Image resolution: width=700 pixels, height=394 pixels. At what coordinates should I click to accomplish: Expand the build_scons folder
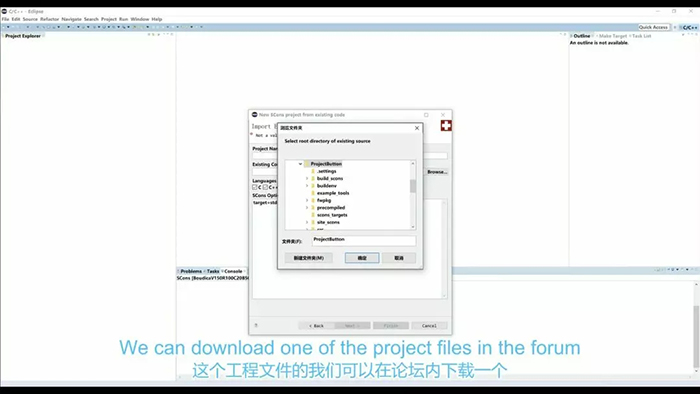(x=307, y=178)
